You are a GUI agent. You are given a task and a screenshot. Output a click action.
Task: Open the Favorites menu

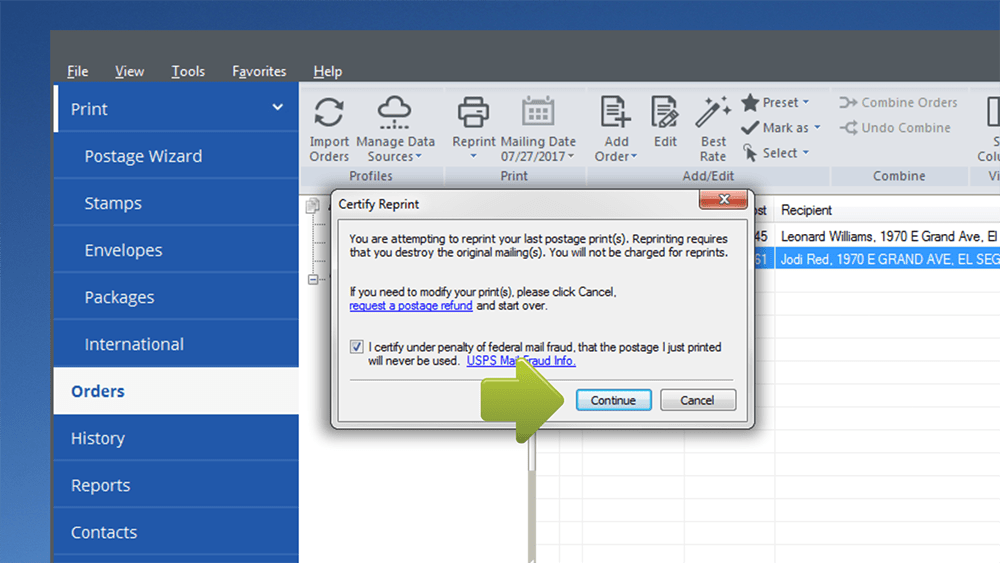click(x=259, y=71)
